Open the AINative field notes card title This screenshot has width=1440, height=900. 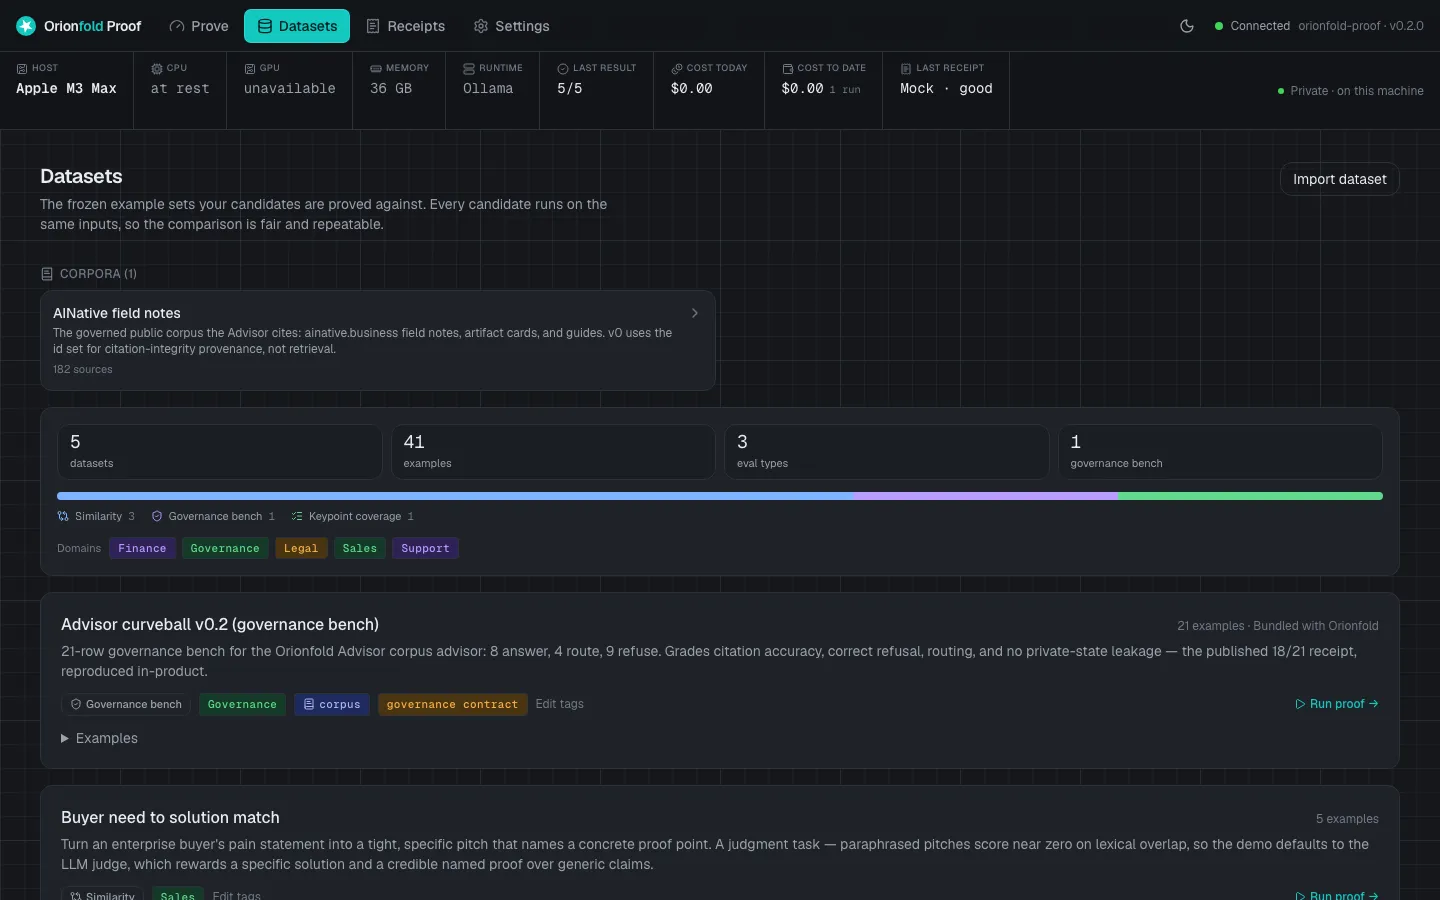pos(117,313)
